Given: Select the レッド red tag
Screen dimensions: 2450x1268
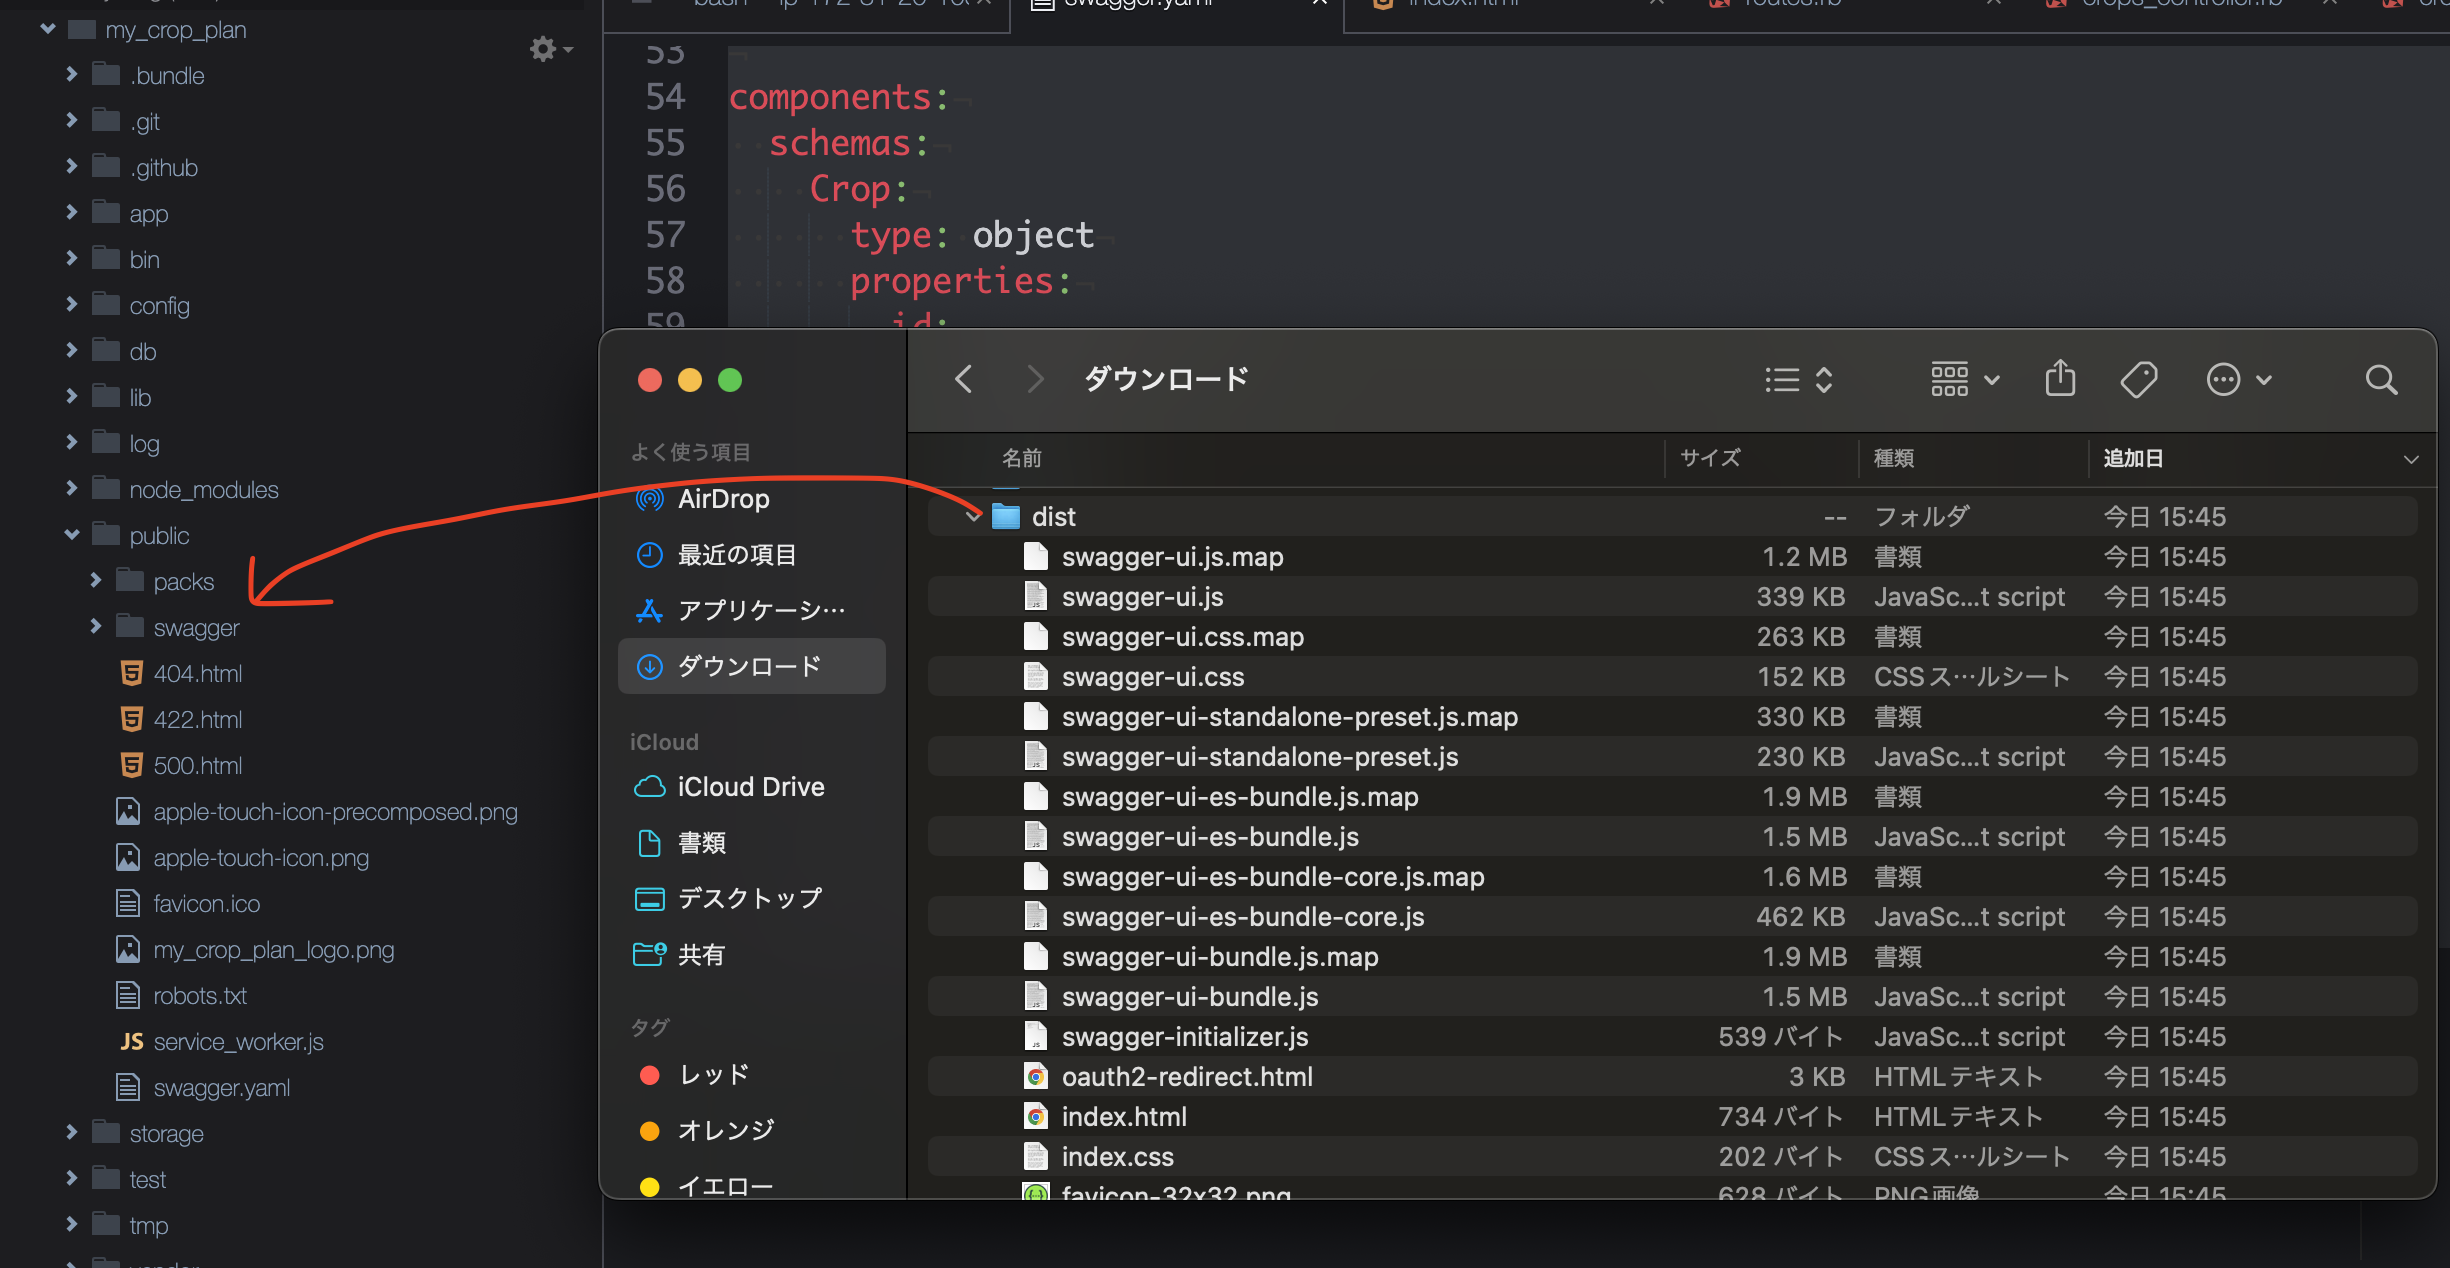Looking at the screenshot, I should pos(713,1075).
